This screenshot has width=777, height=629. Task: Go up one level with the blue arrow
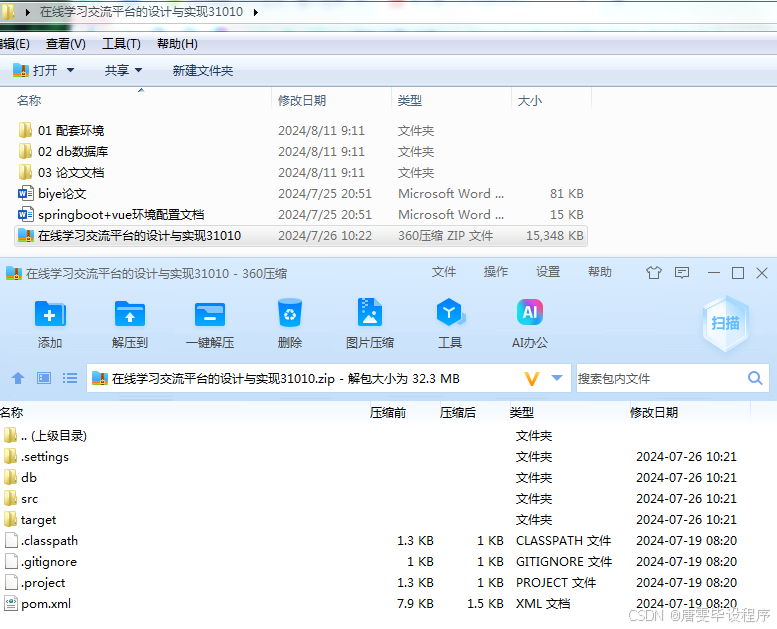pyautogui.click(x=18, y=378)
